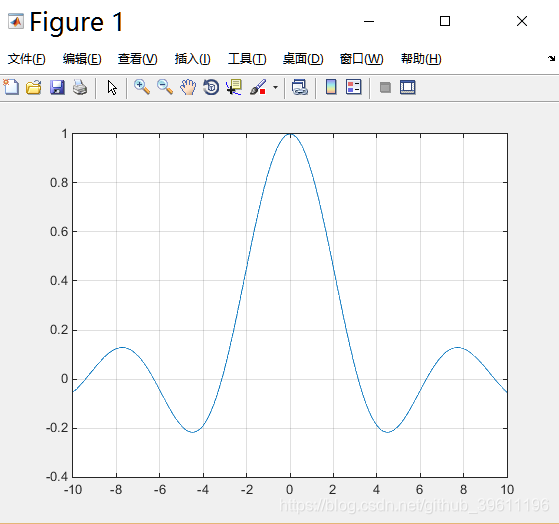Select the Edit Plot arrow tool
The height and width of the screenshot is (524, 559).
pos(112,87)
